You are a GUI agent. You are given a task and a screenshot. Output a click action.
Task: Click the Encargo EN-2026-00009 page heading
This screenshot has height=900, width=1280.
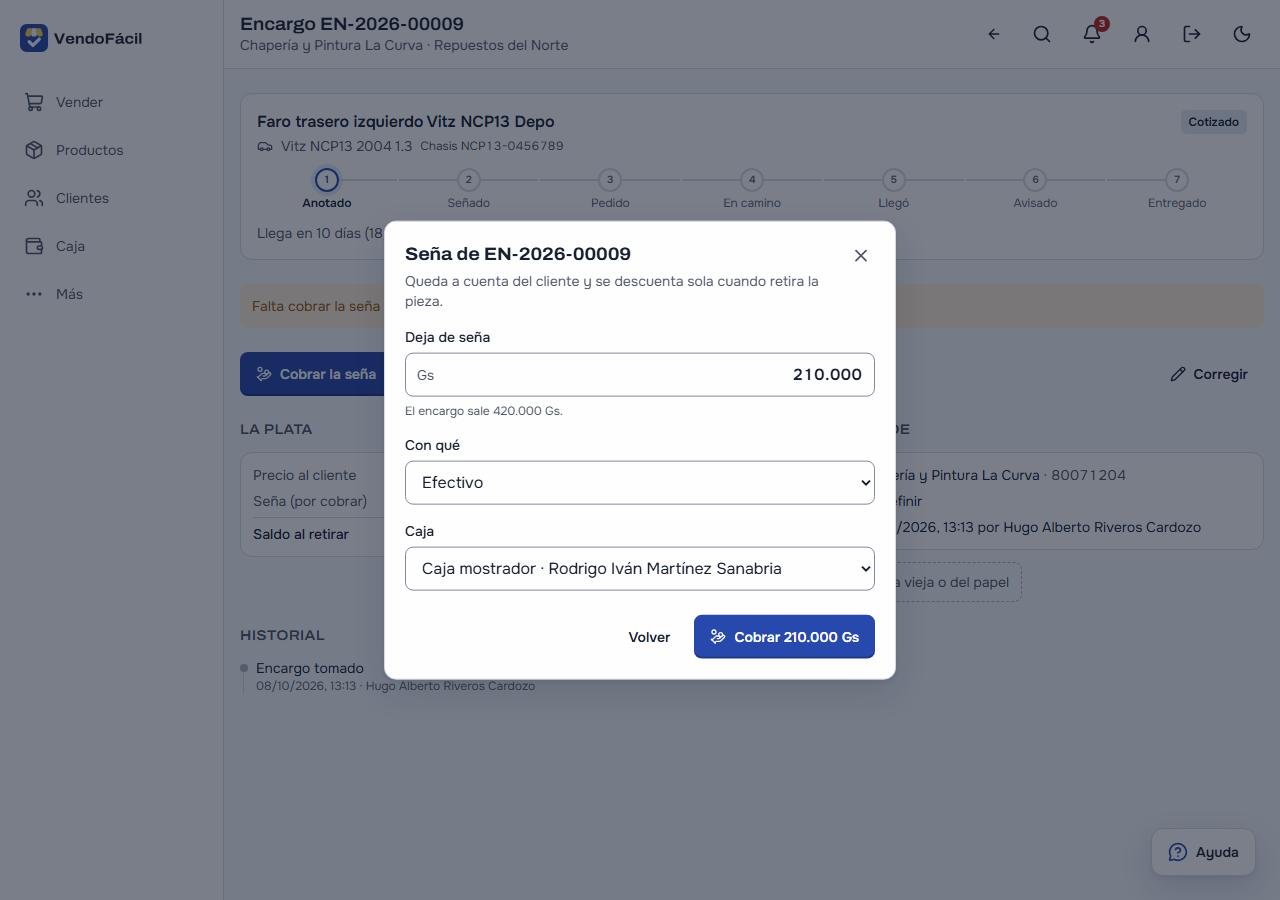[x=352, y=24]
